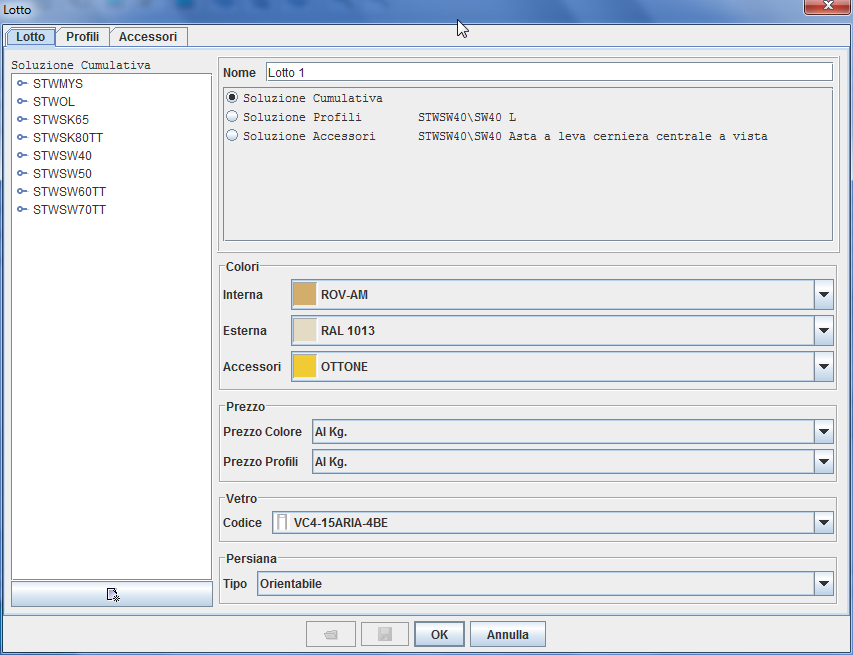Select STWSW70TT in the solution list
This screenshot has width=853, height=655.
[x=69, y=210]
